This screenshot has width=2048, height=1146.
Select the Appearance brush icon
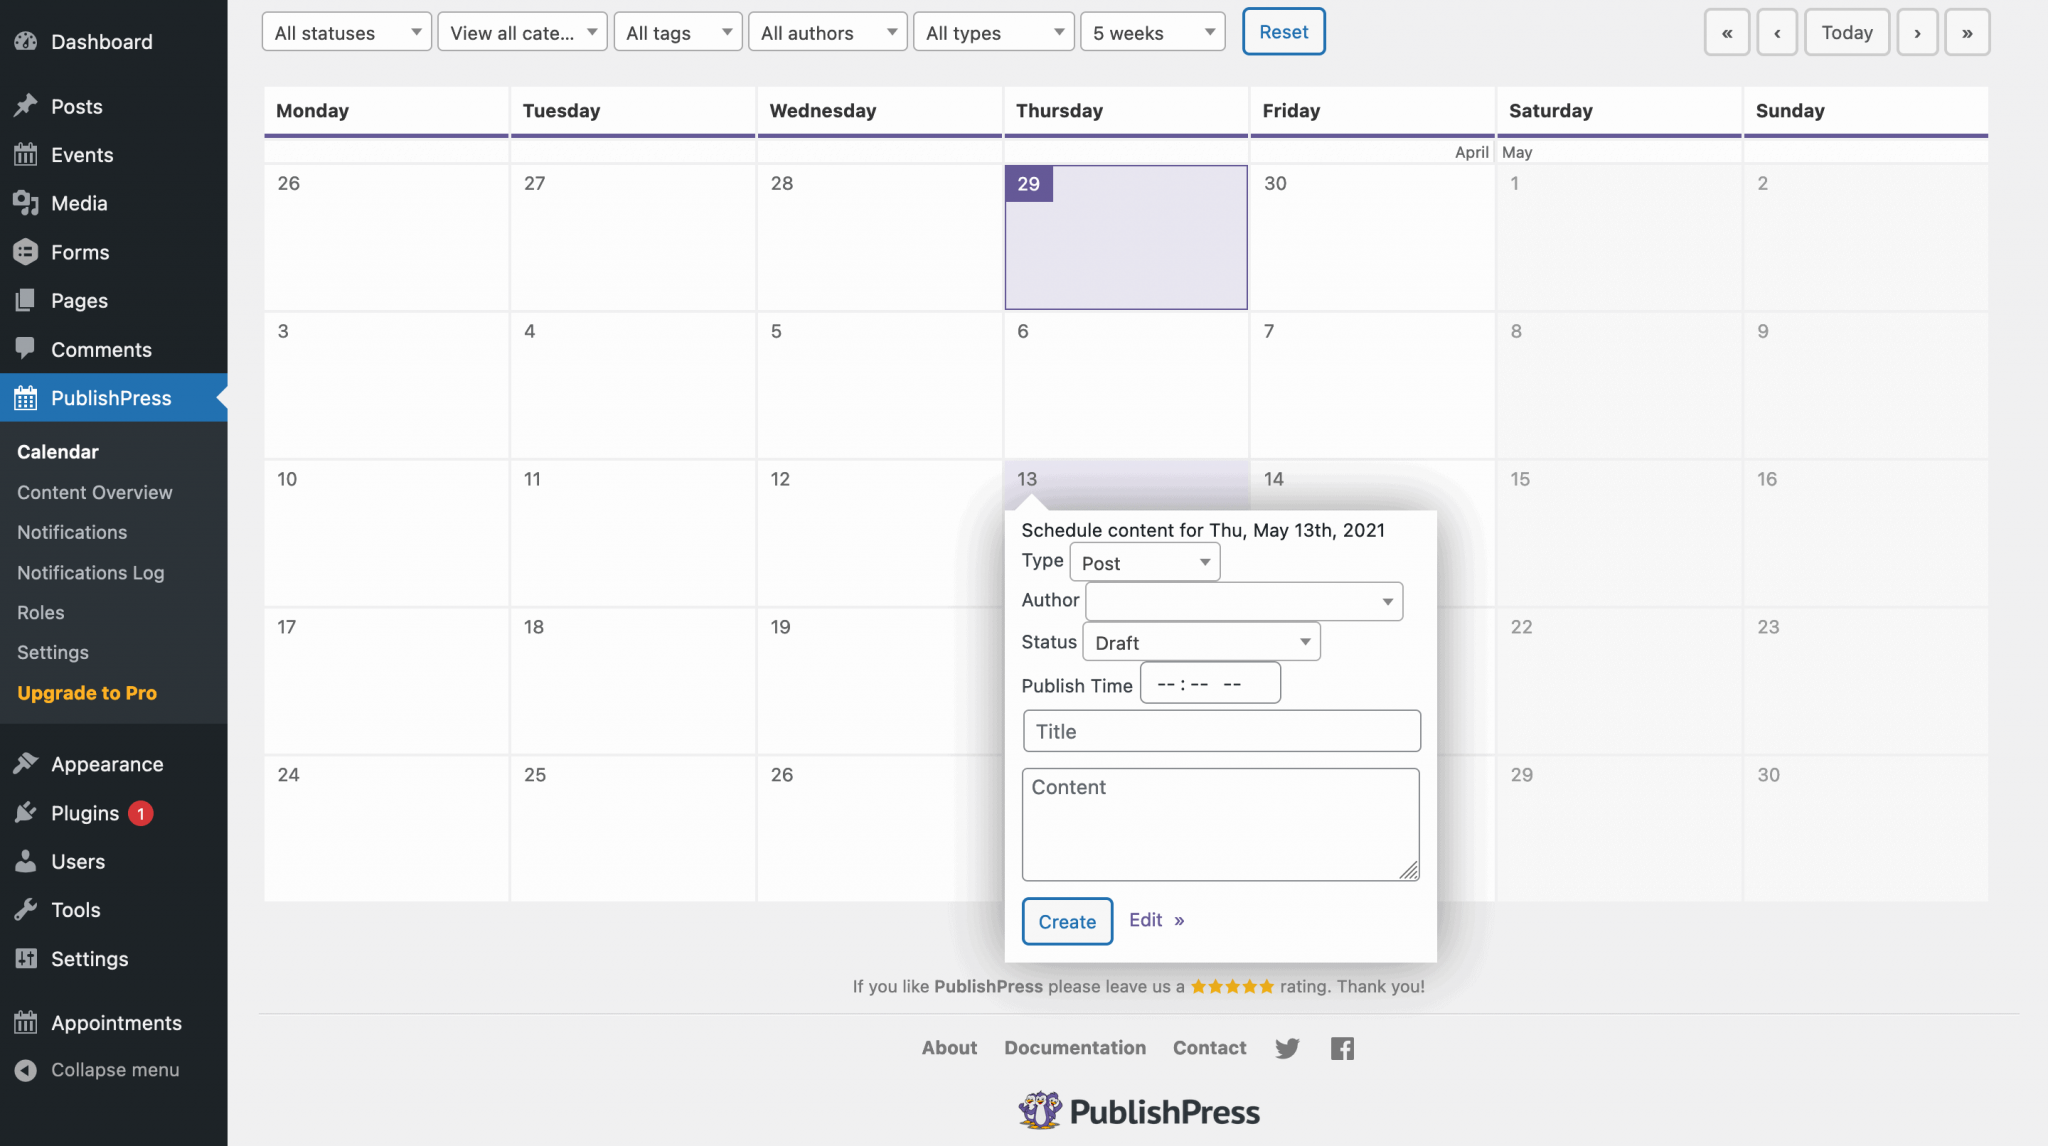coord(26,763)
